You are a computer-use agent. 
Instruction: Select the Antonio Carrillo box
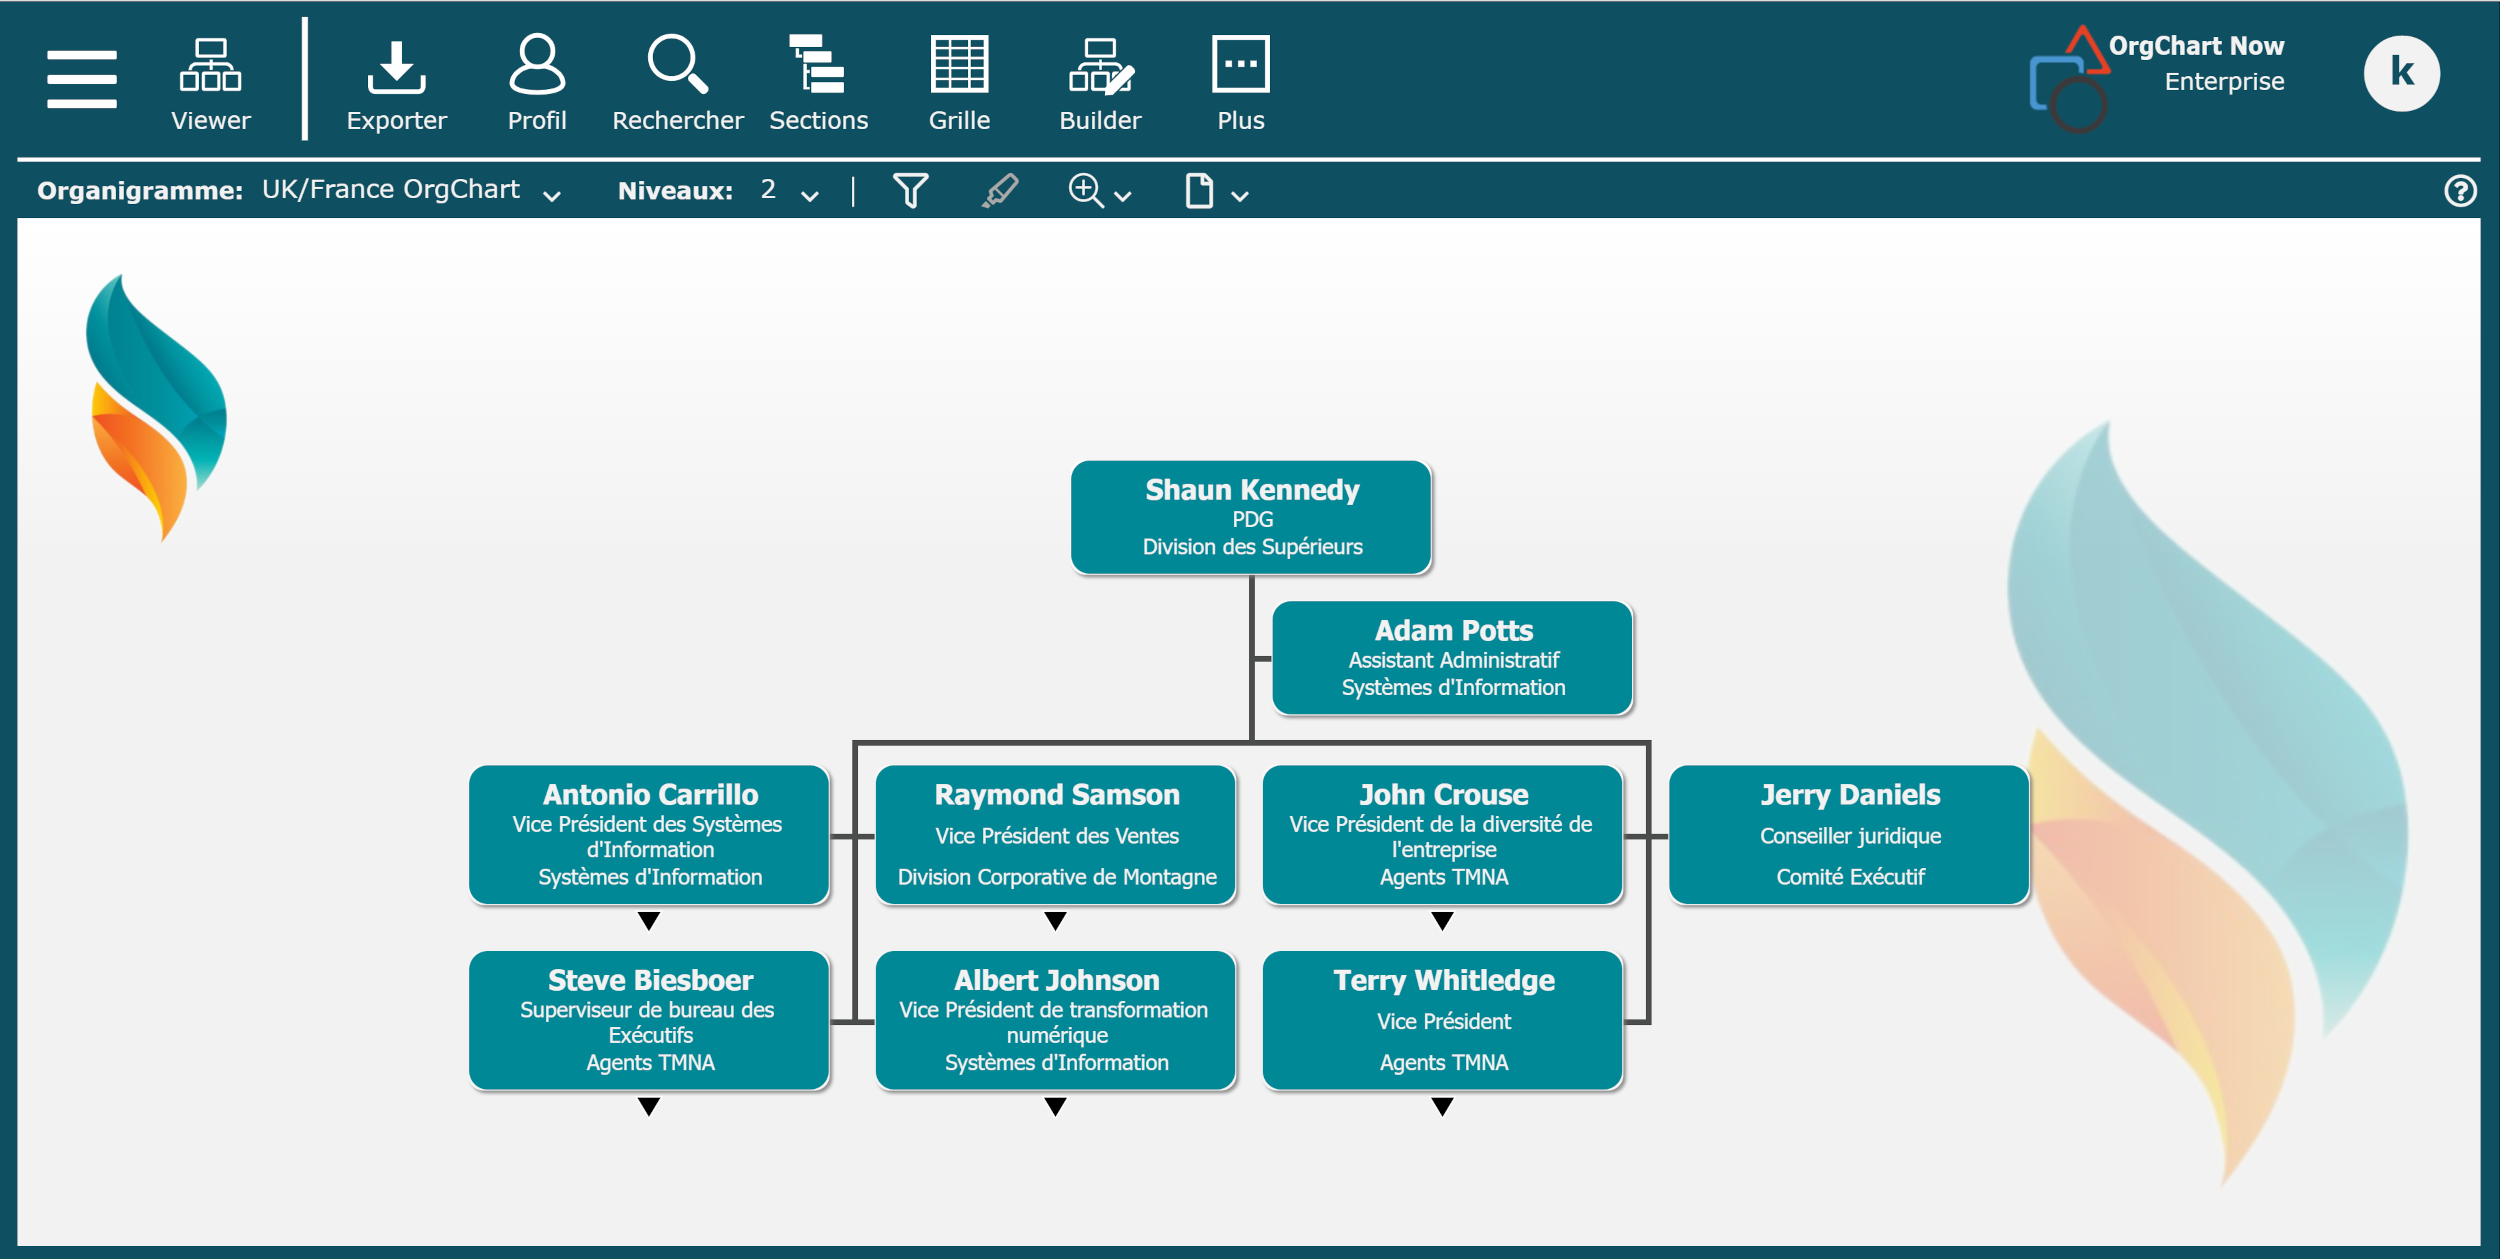pos(649,835)
